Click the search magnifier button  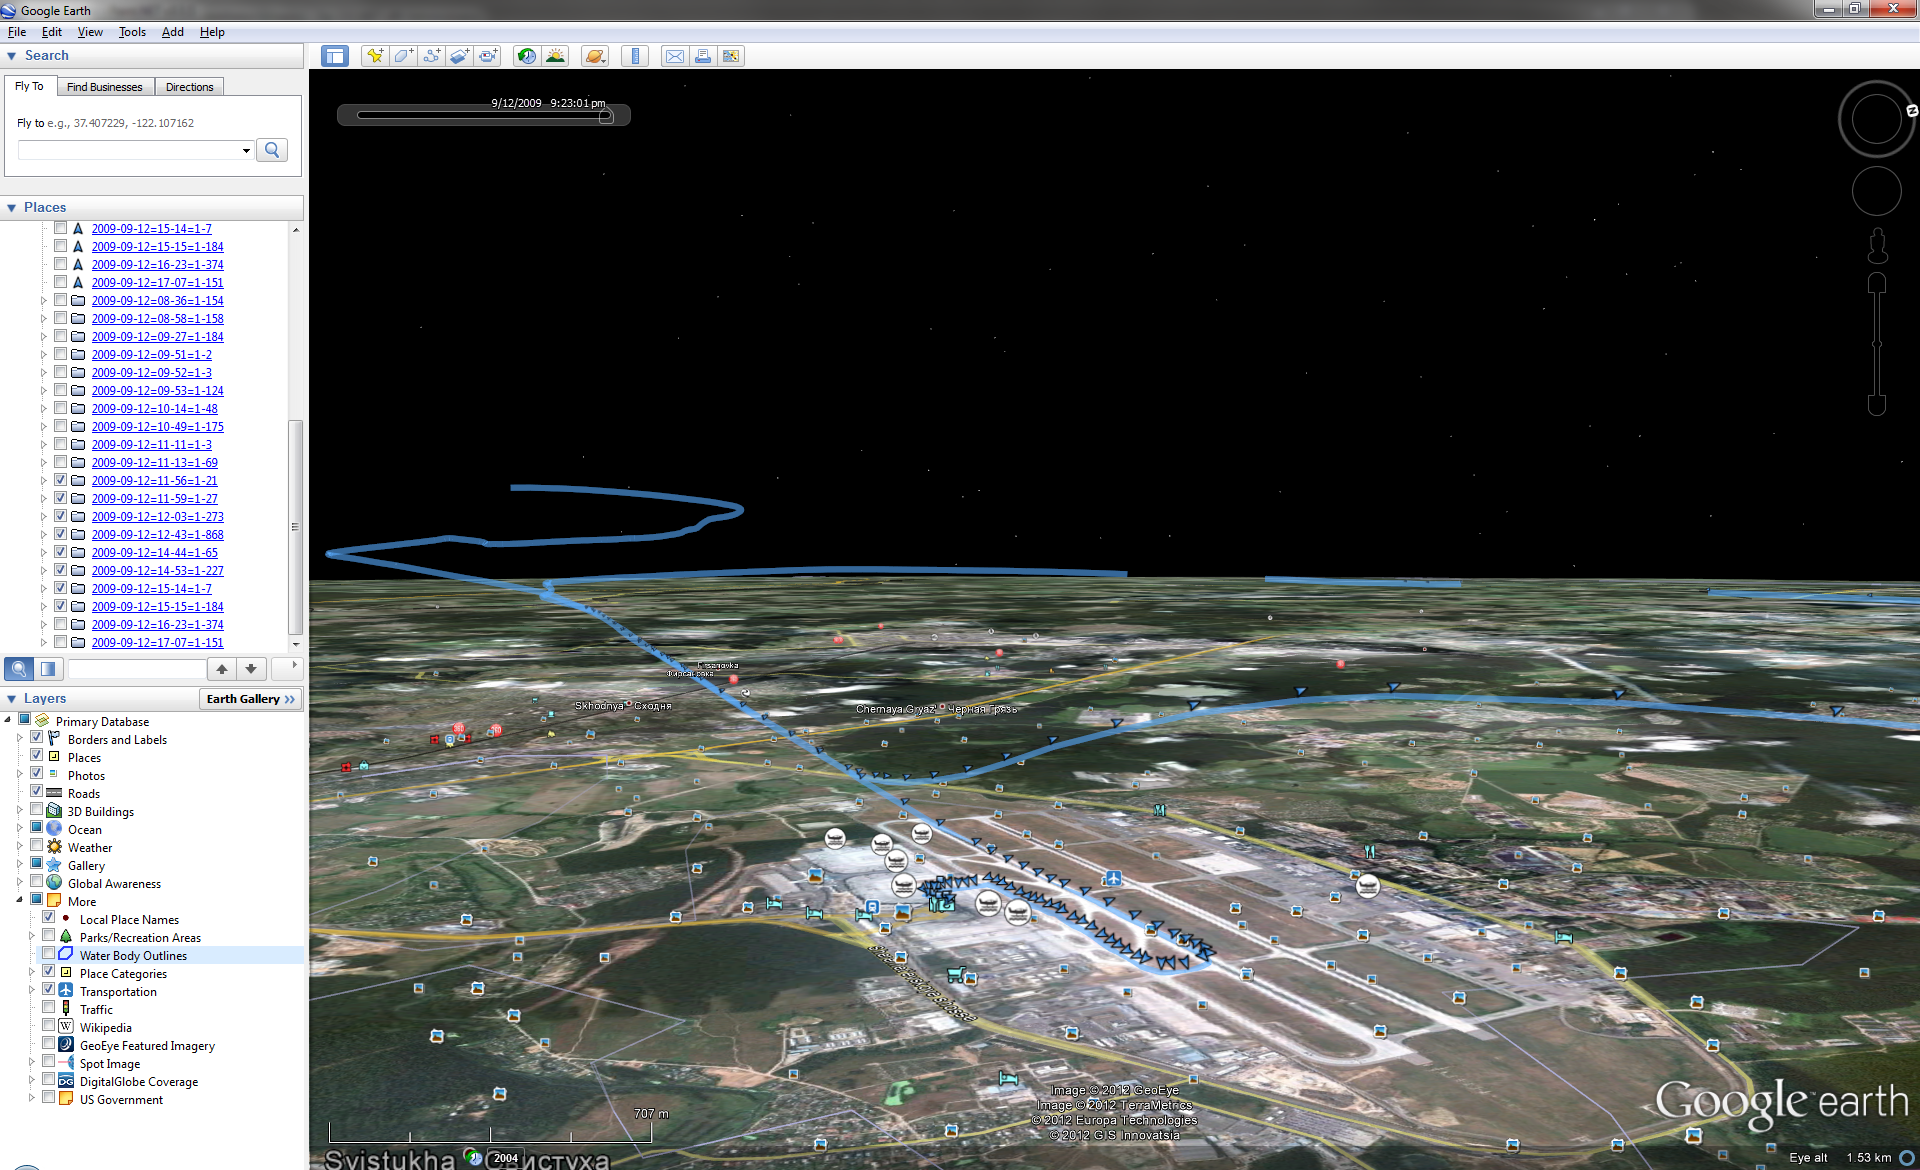(272, 150)
